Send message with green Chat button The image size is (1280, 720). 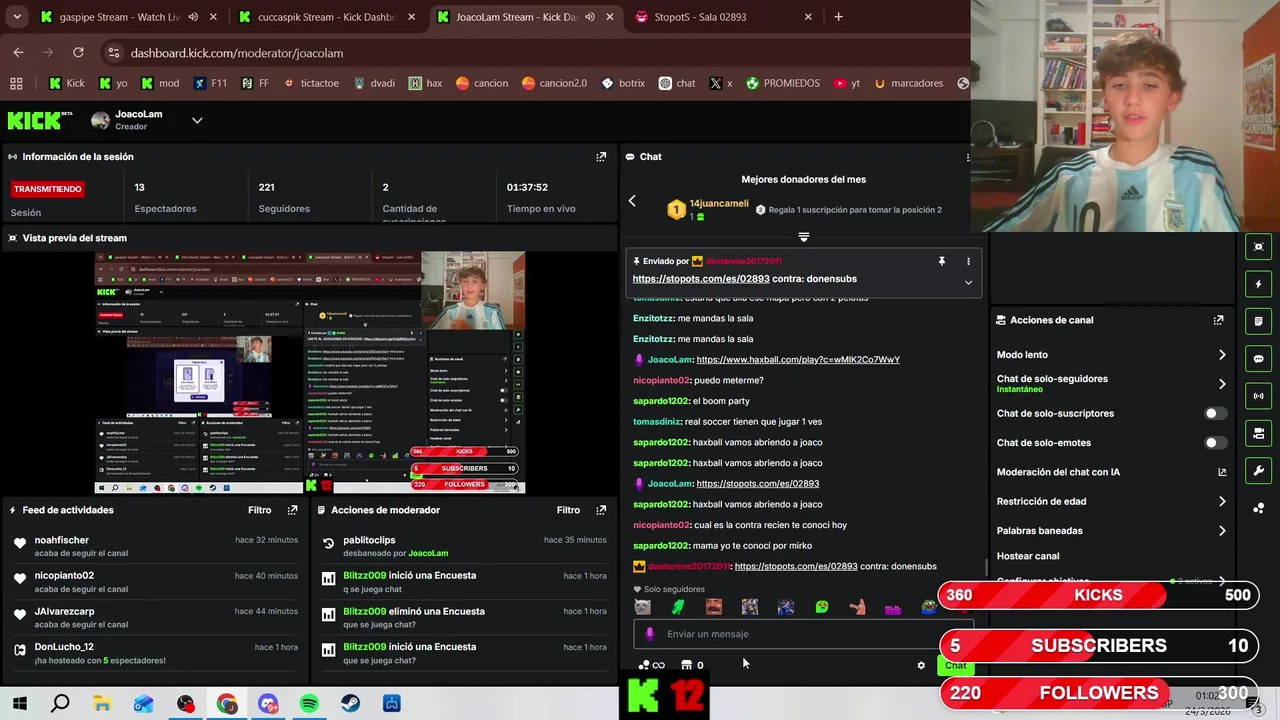tap(955, 665)
